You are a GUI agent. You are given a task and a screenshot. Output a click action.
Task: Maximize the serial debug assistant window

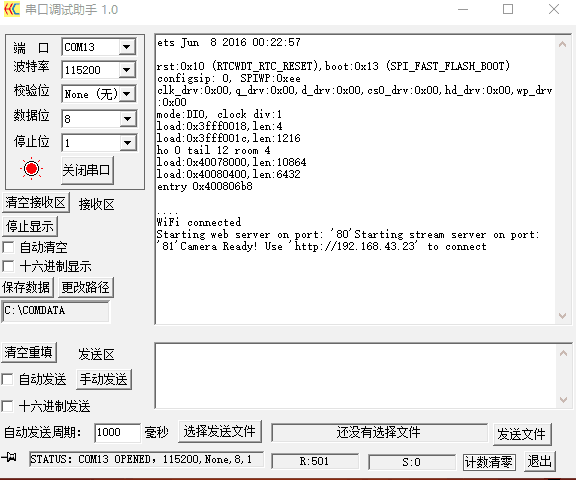coord(508,9)
